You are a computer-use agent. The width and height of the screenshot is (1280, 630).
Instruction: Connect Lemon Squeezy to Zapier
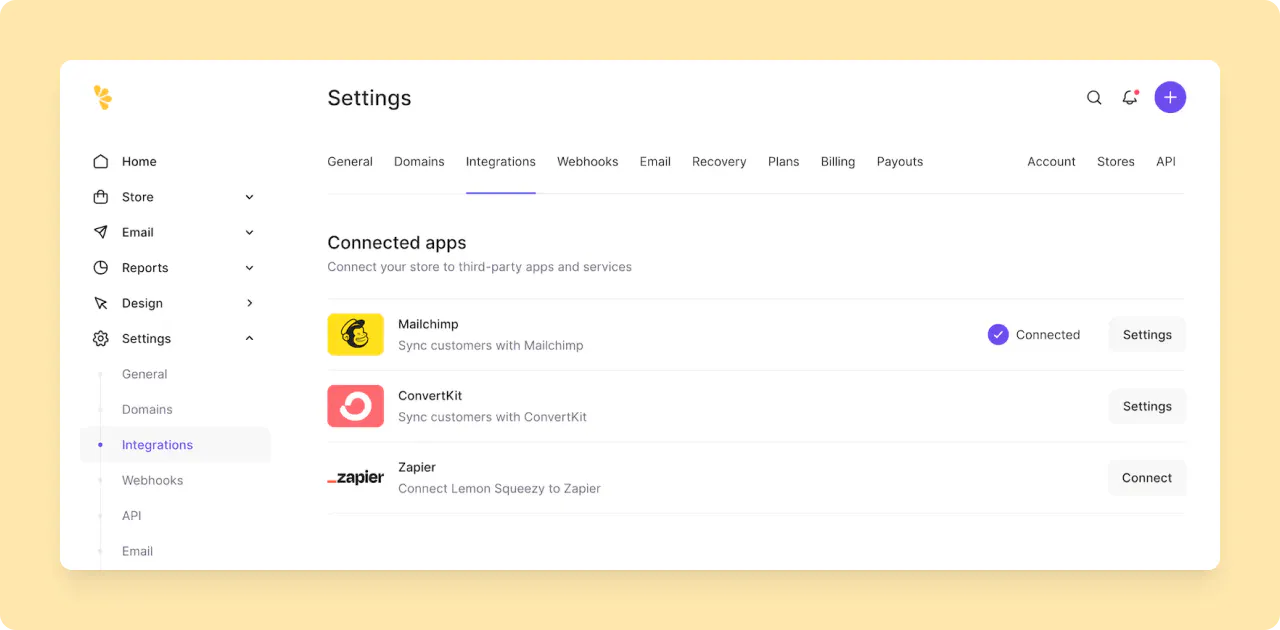[x=1146, y=477]
